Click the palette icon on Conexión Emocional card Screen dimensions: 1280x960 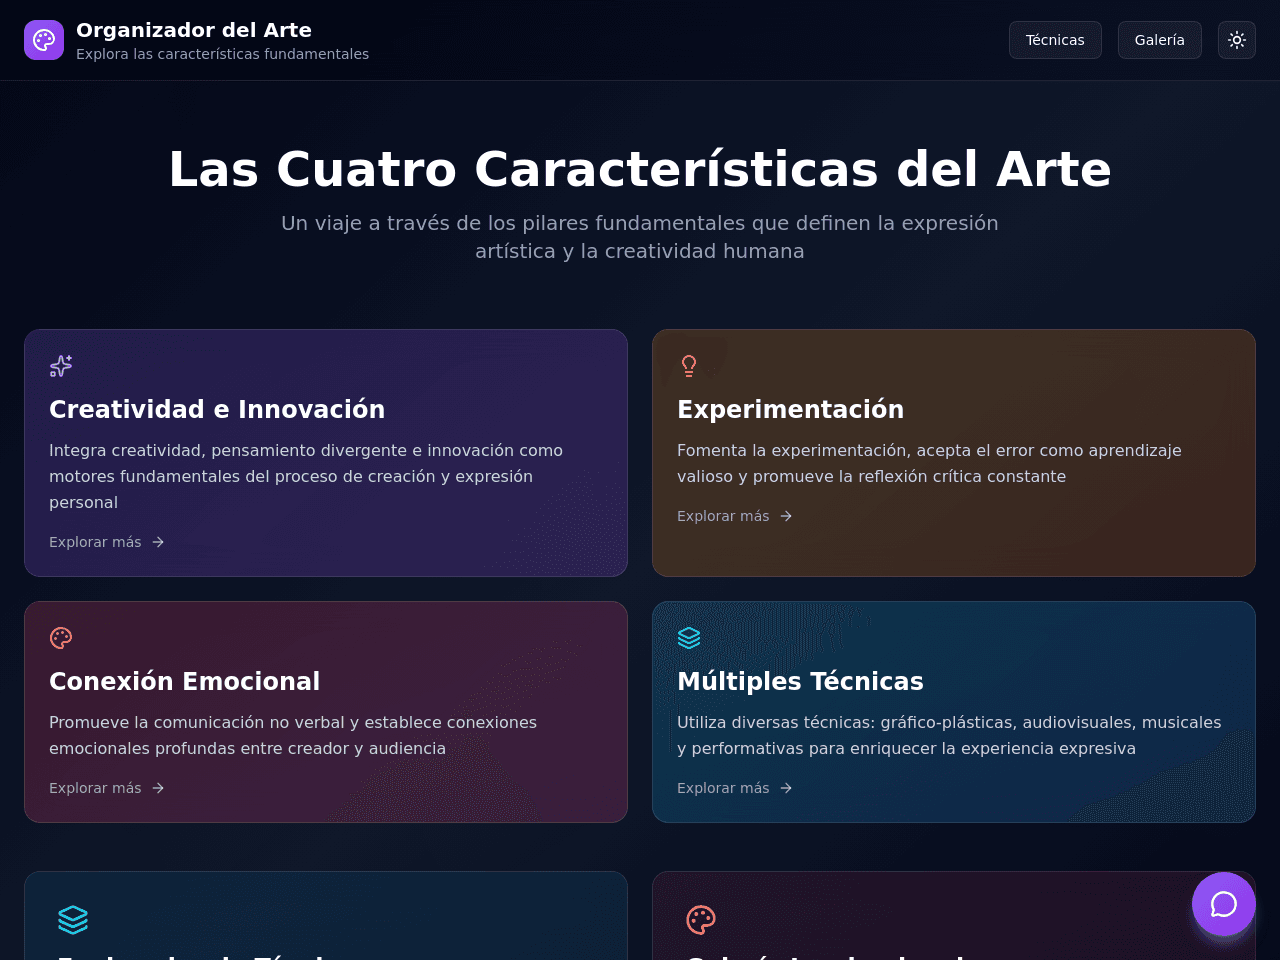coord(61,638)
